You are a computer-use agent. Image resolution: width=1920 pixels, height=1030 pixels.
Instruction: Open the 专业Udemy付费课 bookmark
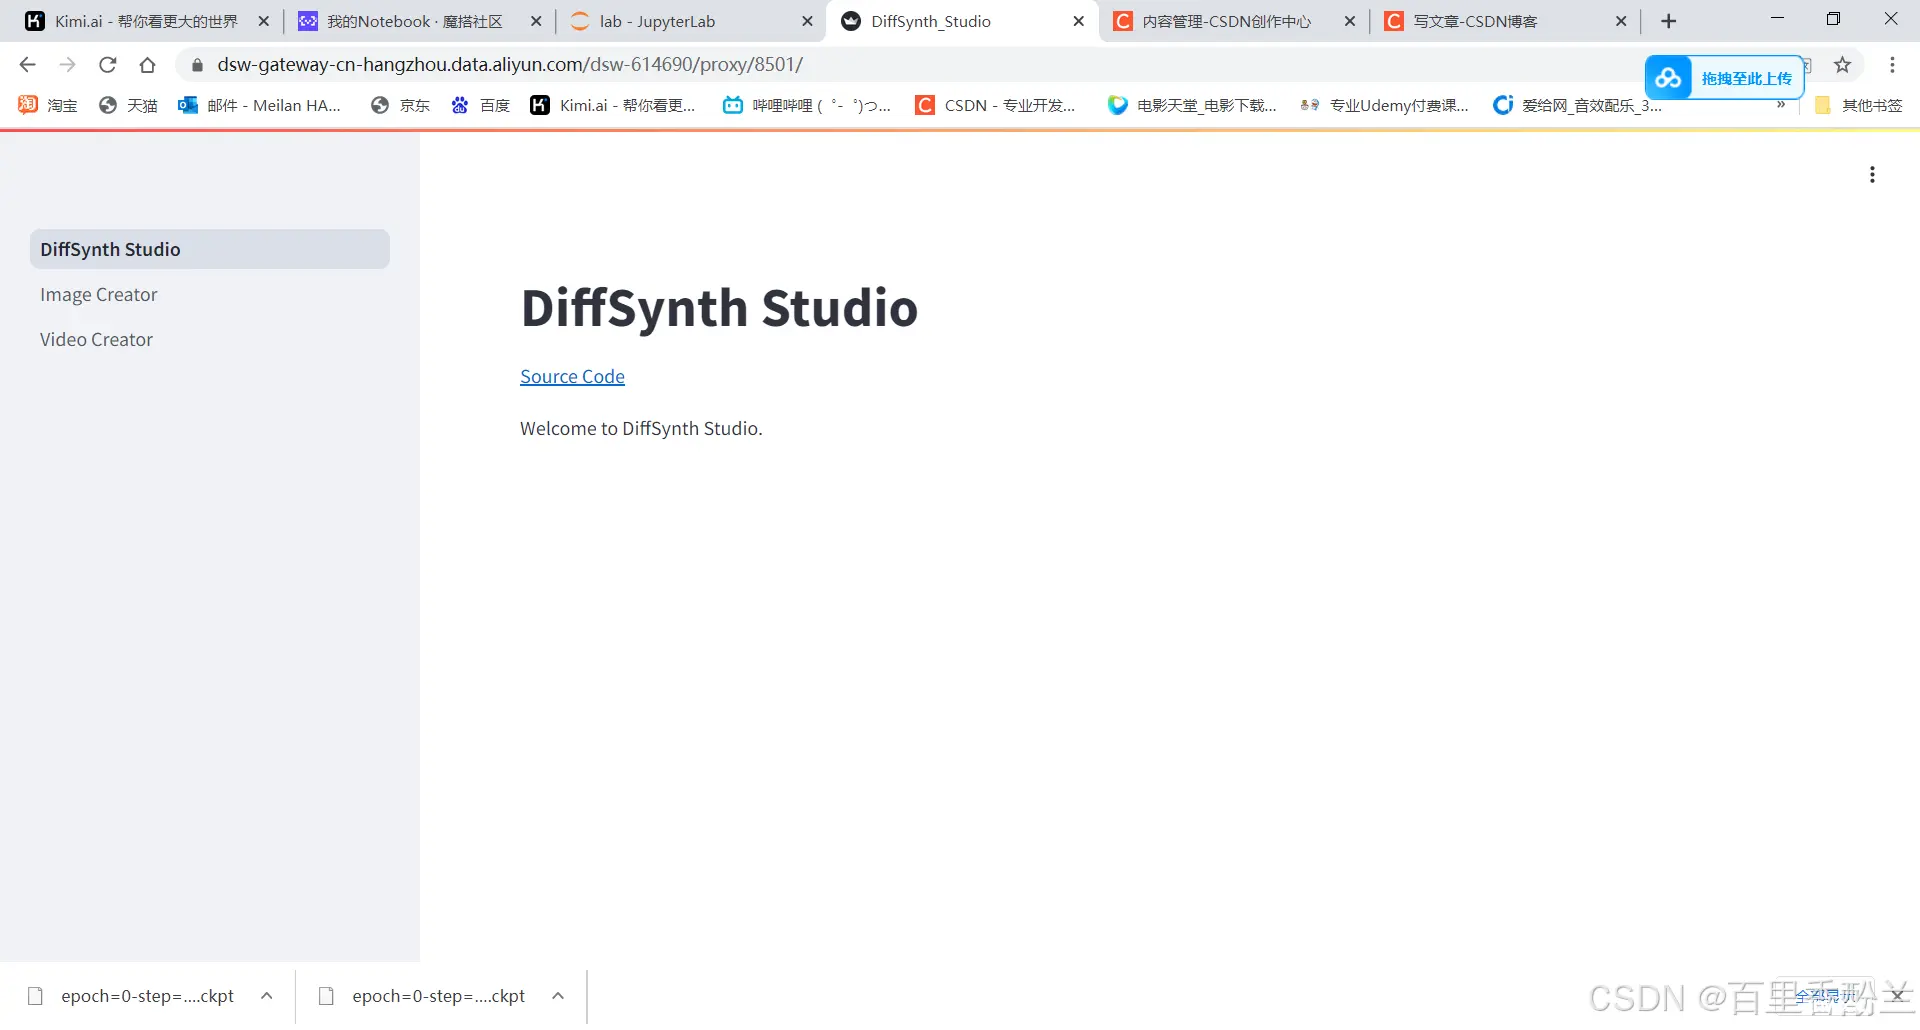pyautogui.click(x=1384, y=105)
